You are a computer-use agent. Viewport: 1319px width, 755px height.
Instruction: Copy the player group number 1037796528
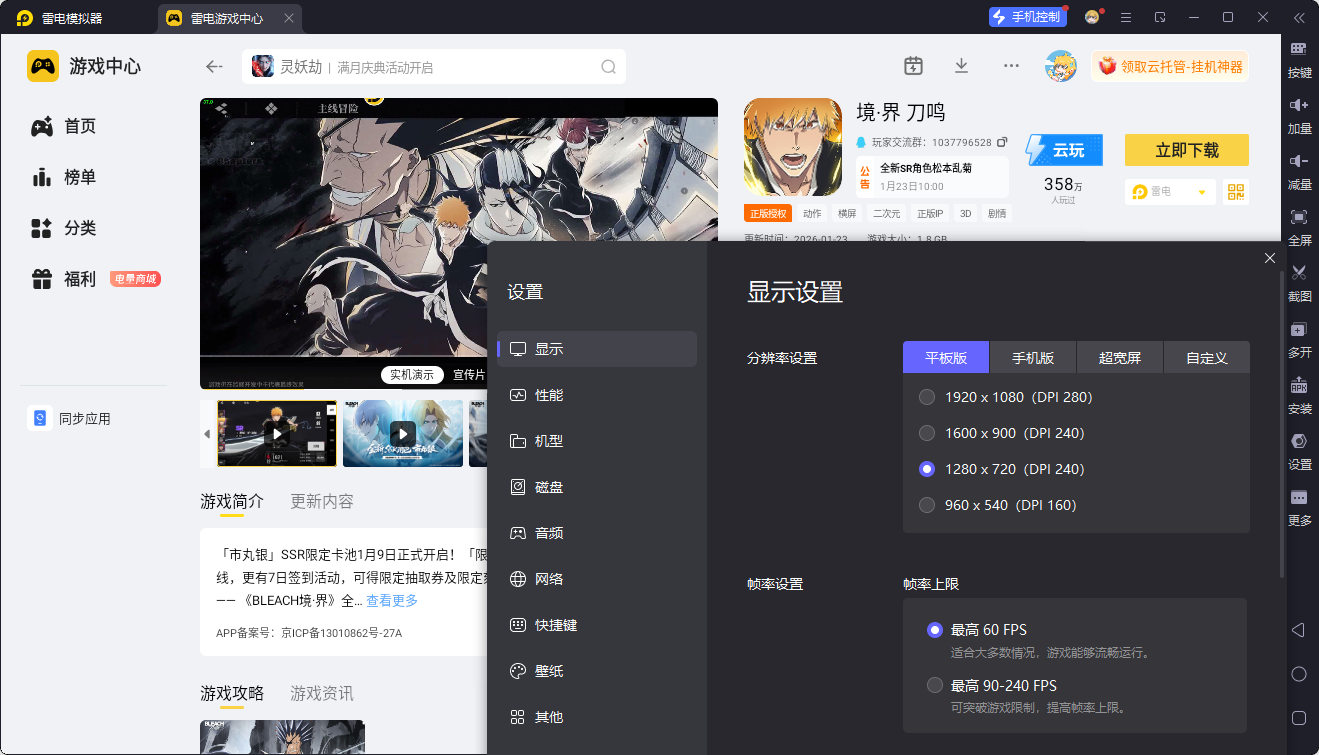click(1002, 142)
